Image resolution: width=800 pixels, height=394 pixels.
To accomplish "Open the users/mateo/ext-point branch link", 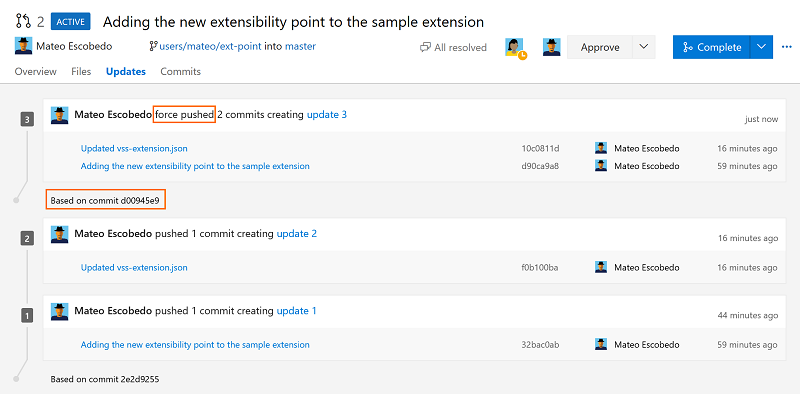I will [211, 46].
